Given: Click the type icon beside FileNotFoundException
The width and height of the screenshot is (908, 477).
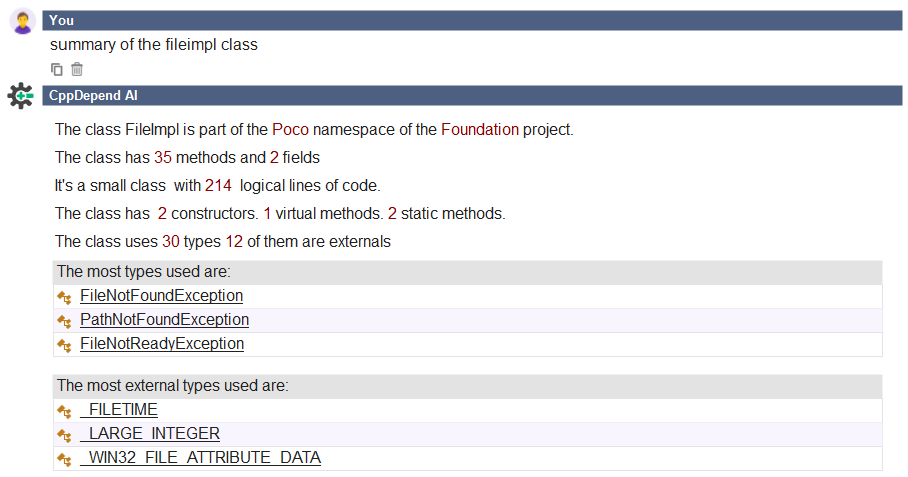Looking at the screenshot, I should coord(64,297).
